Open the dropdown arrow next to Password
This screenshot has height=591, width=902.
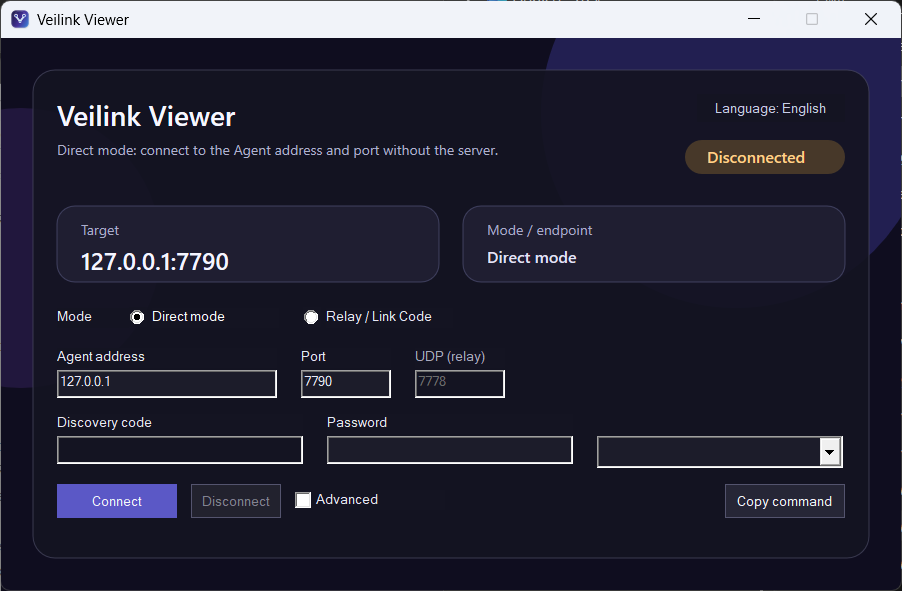[x=829, y=452]
